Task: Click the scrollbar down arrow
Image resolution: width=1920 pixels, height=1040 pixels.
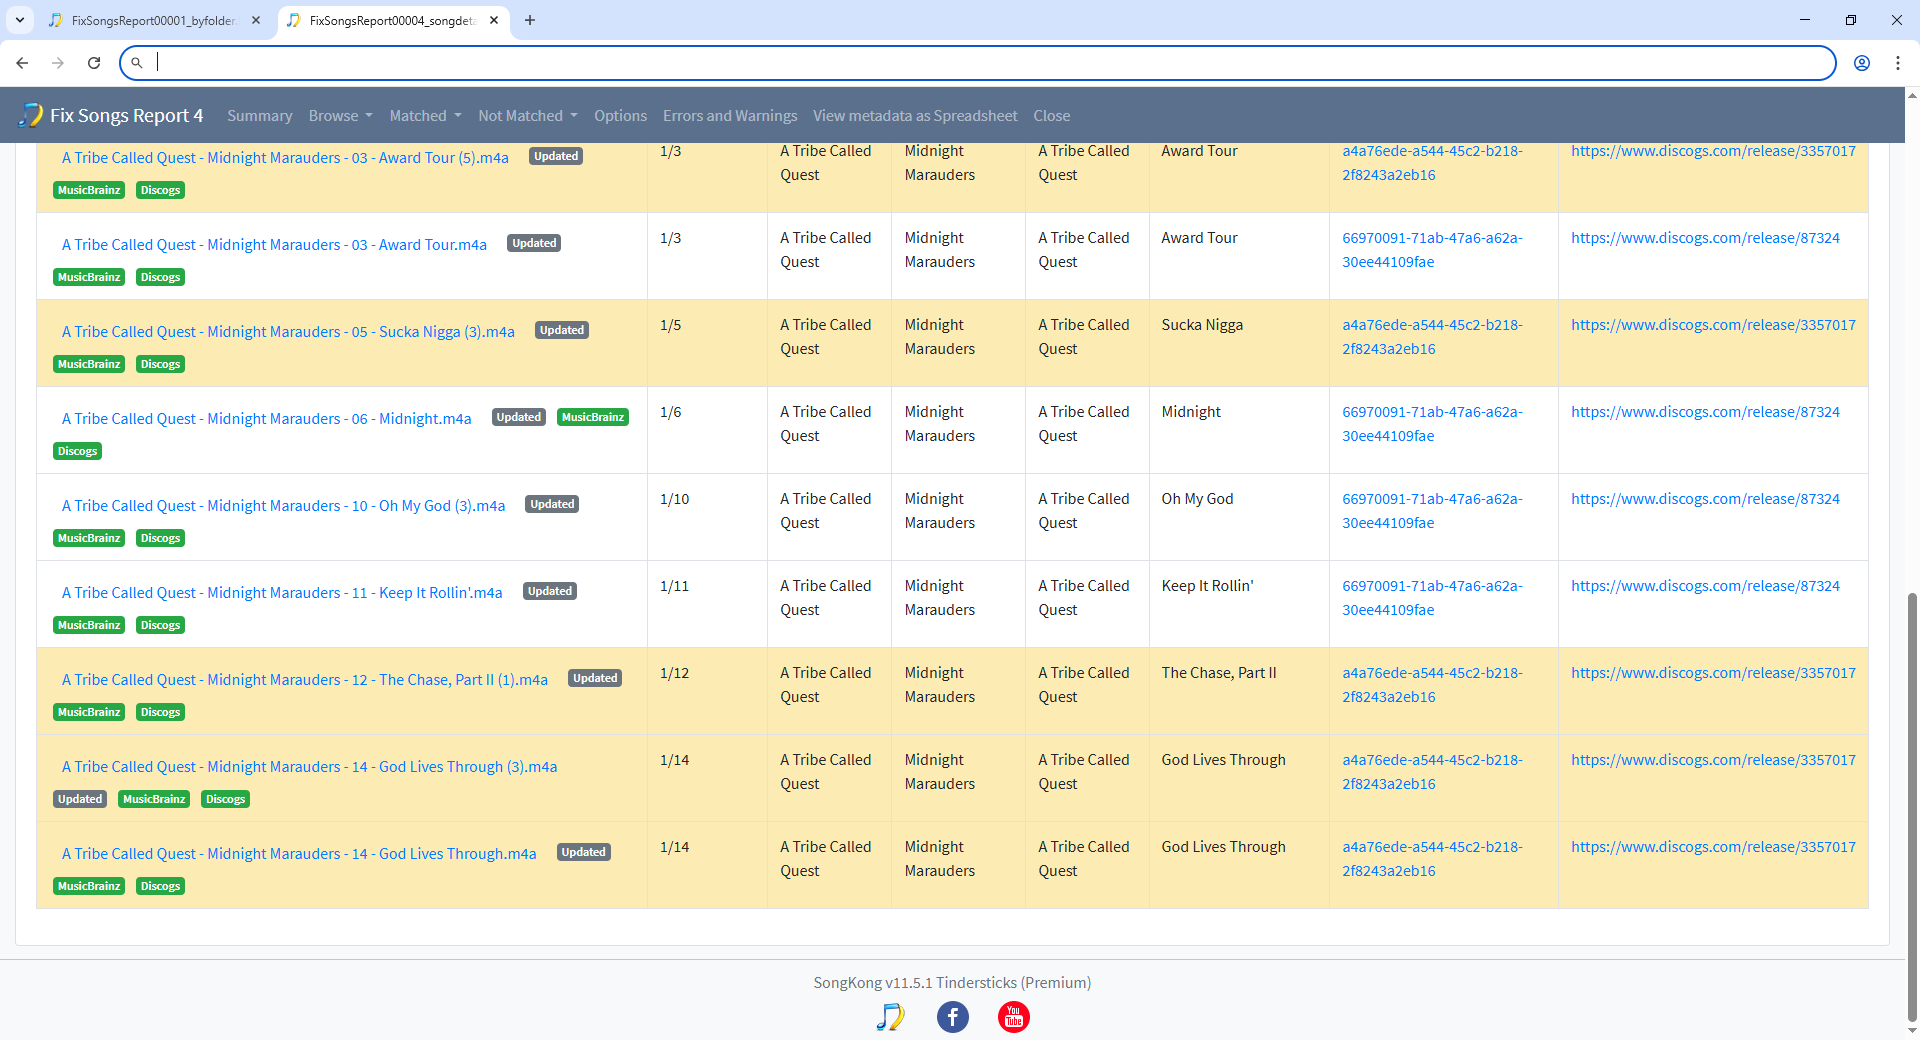Action: pyautogui.click(x=1912, y=1031)
